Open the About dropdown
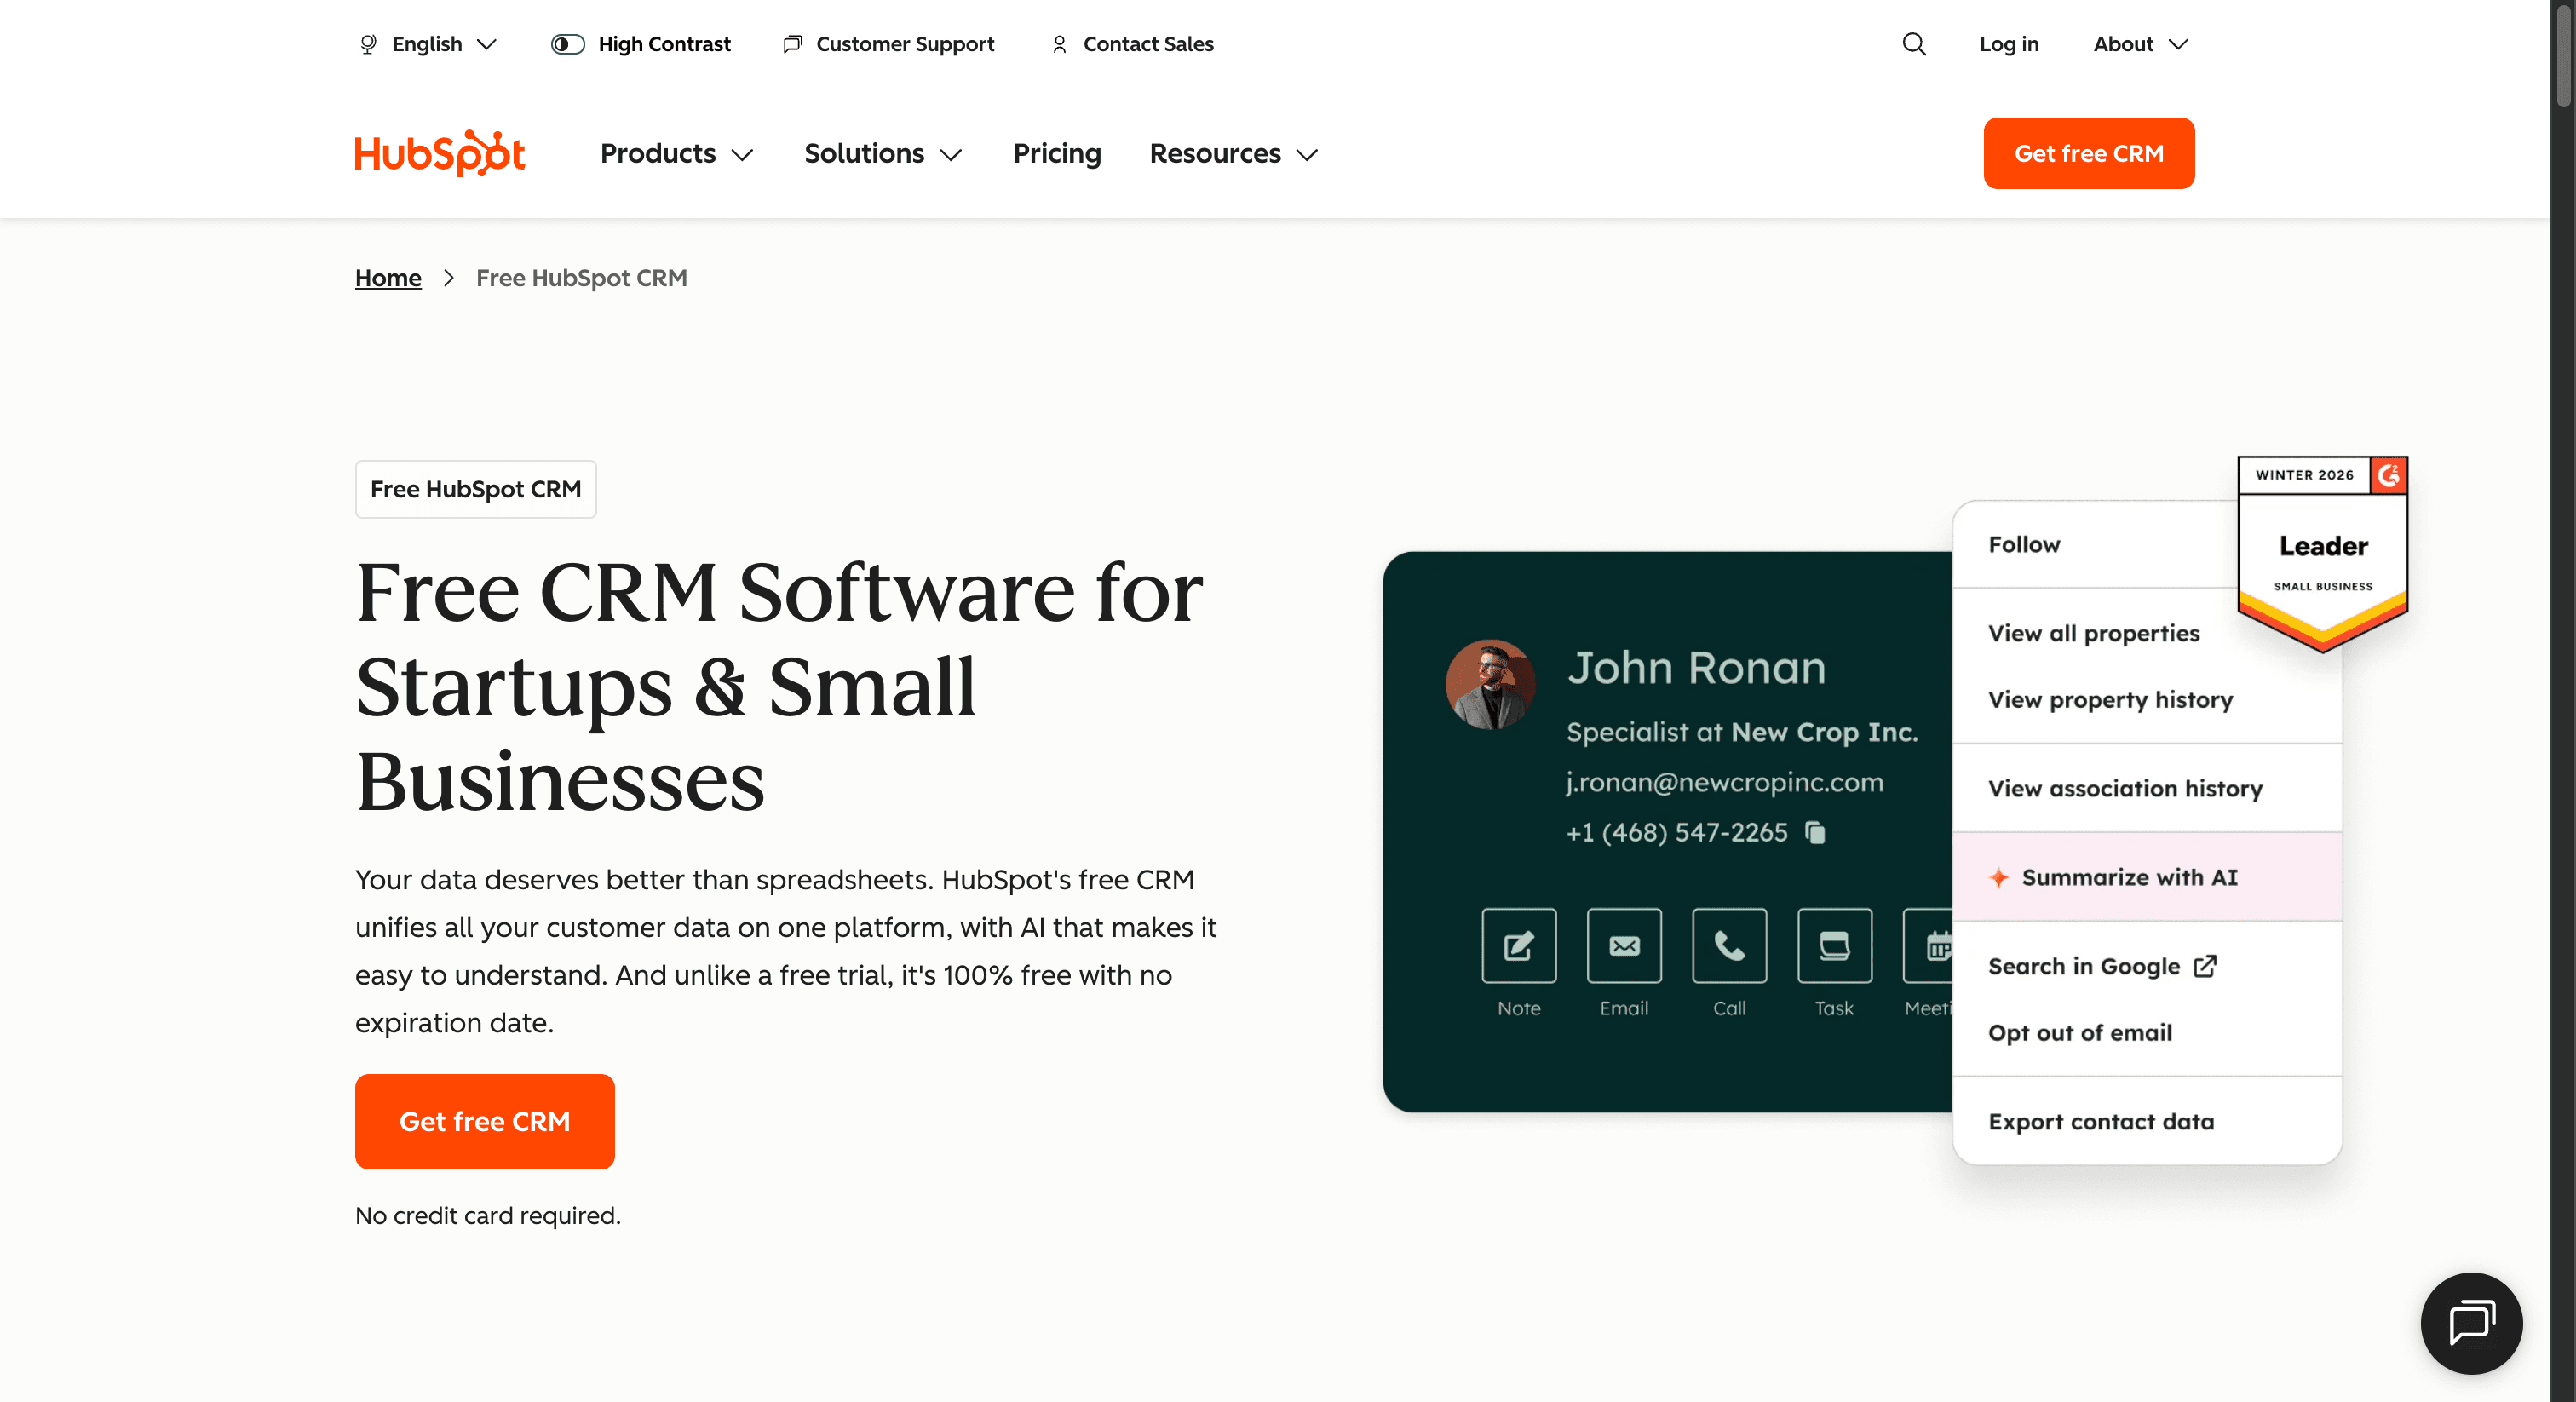Image resolution: width=2576 pixels, height=1402 pixels. click(2139, 44)
